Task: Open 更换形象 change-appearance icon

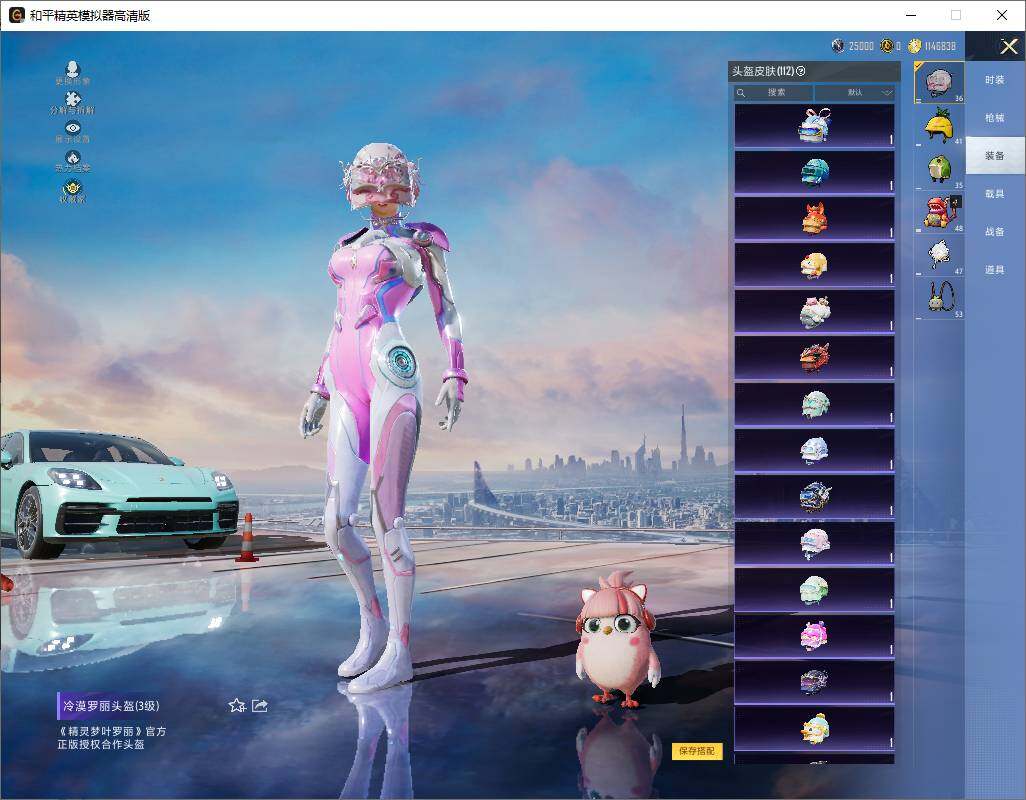Action: (73, 73)
